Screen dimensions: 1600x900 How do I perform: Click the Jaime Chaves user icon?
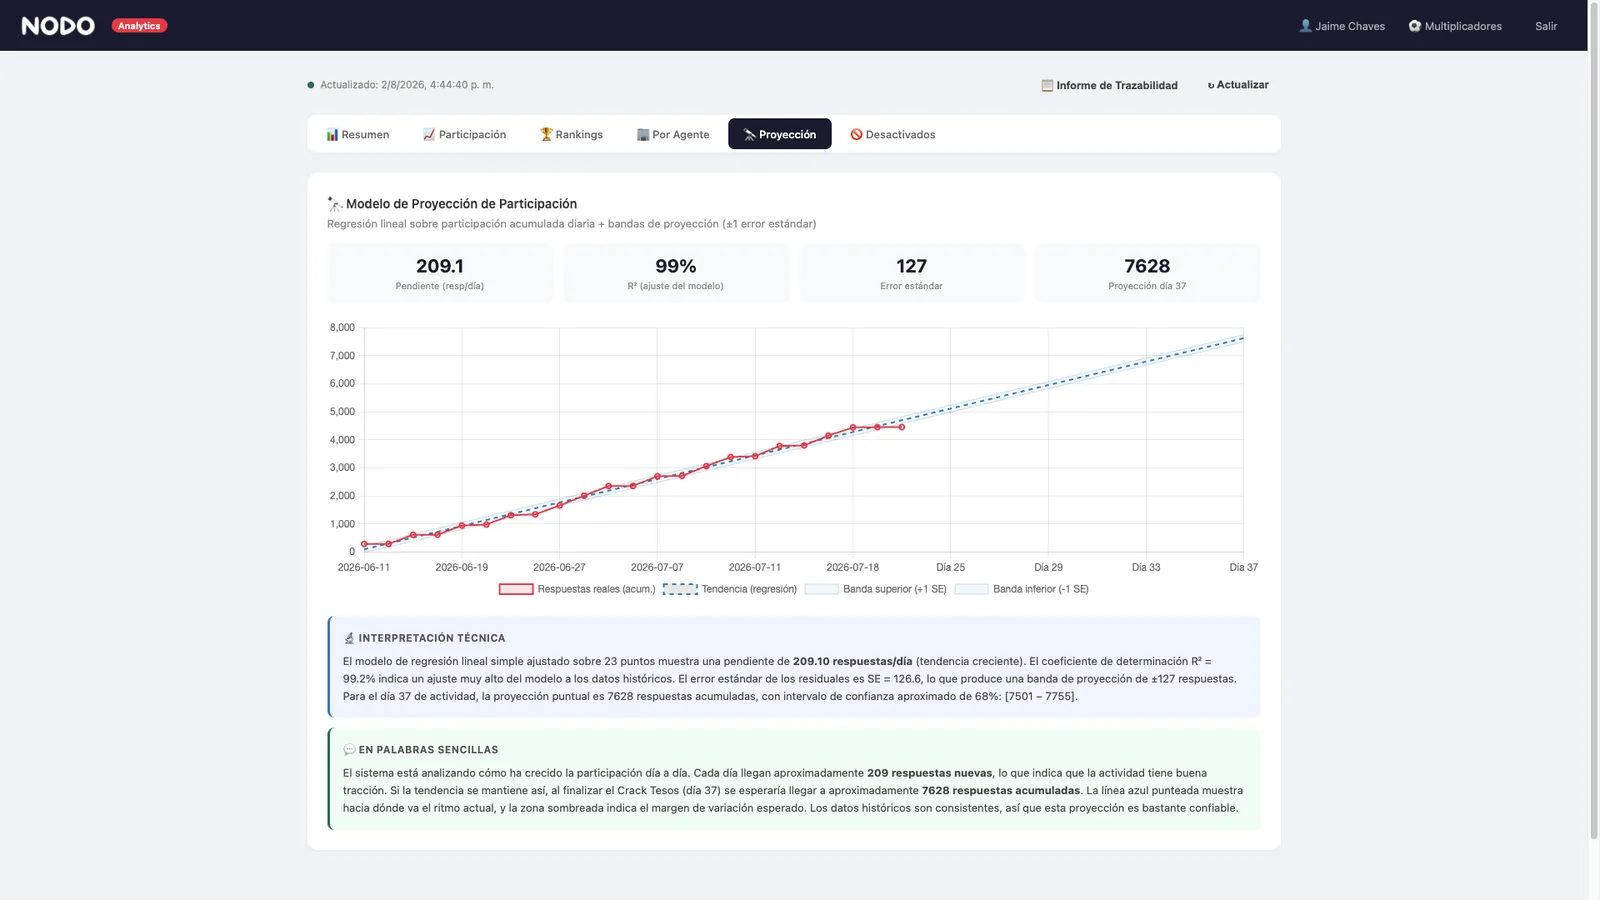click(1305, 26)
